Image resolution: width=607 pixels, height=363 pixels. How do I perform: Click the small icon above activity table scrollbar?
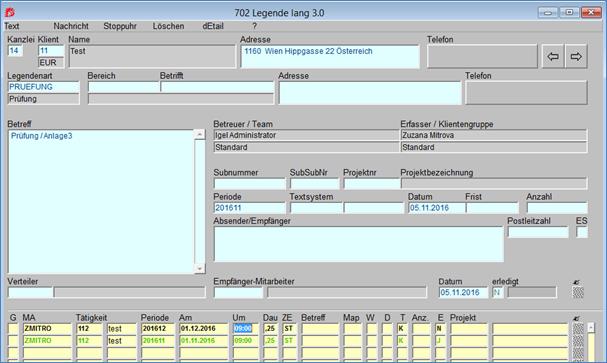[x=576, y=318]
